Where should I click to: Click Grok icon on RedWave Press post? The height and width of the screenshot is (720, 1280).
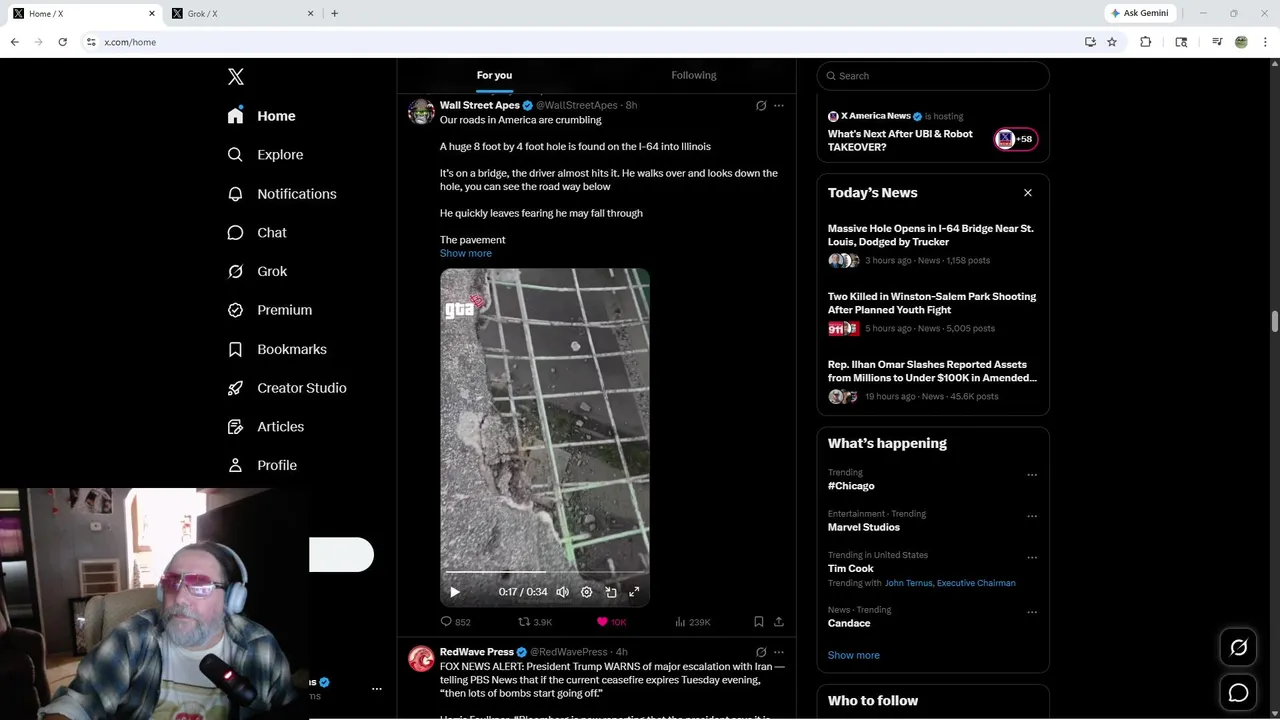(x=761, y=652)
